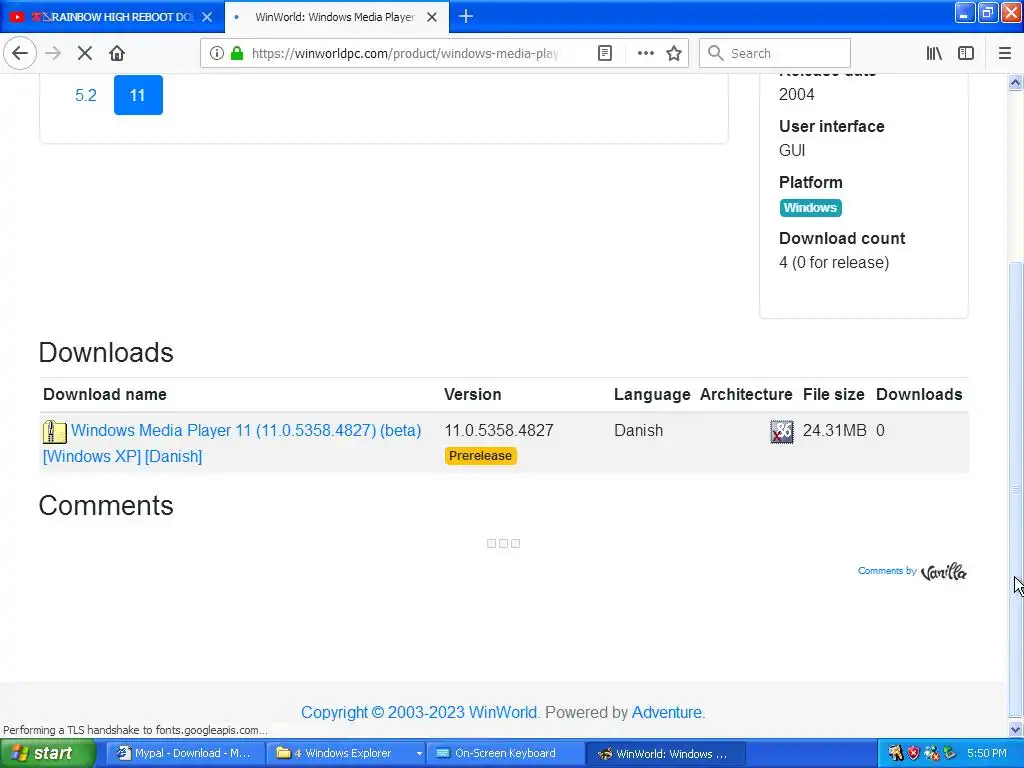The image size is (1024, 768).
Task: Switch to the RAINBOW HIGH REBOOT tab
Action: 112,17
